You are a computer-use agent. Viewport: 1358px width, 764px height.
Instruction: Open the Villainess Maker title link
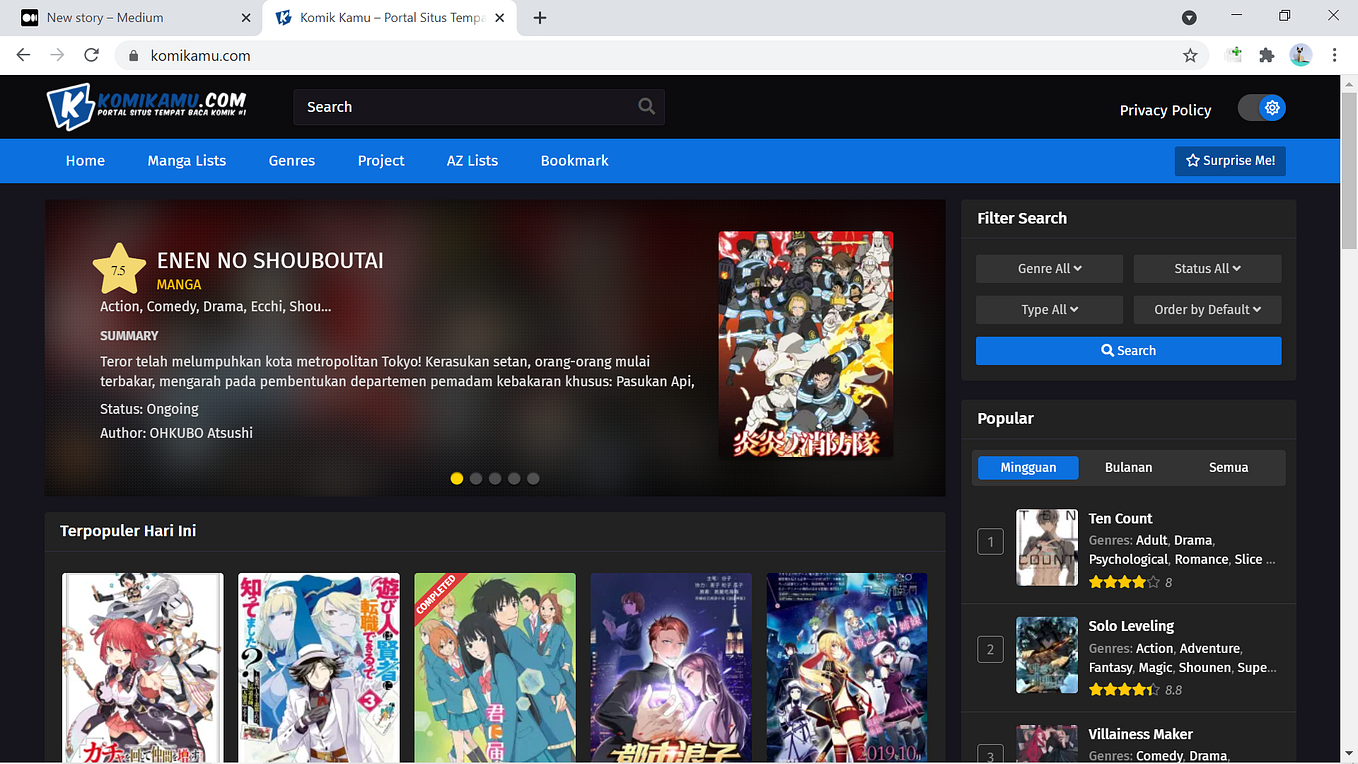click(x=1140, y=734)
